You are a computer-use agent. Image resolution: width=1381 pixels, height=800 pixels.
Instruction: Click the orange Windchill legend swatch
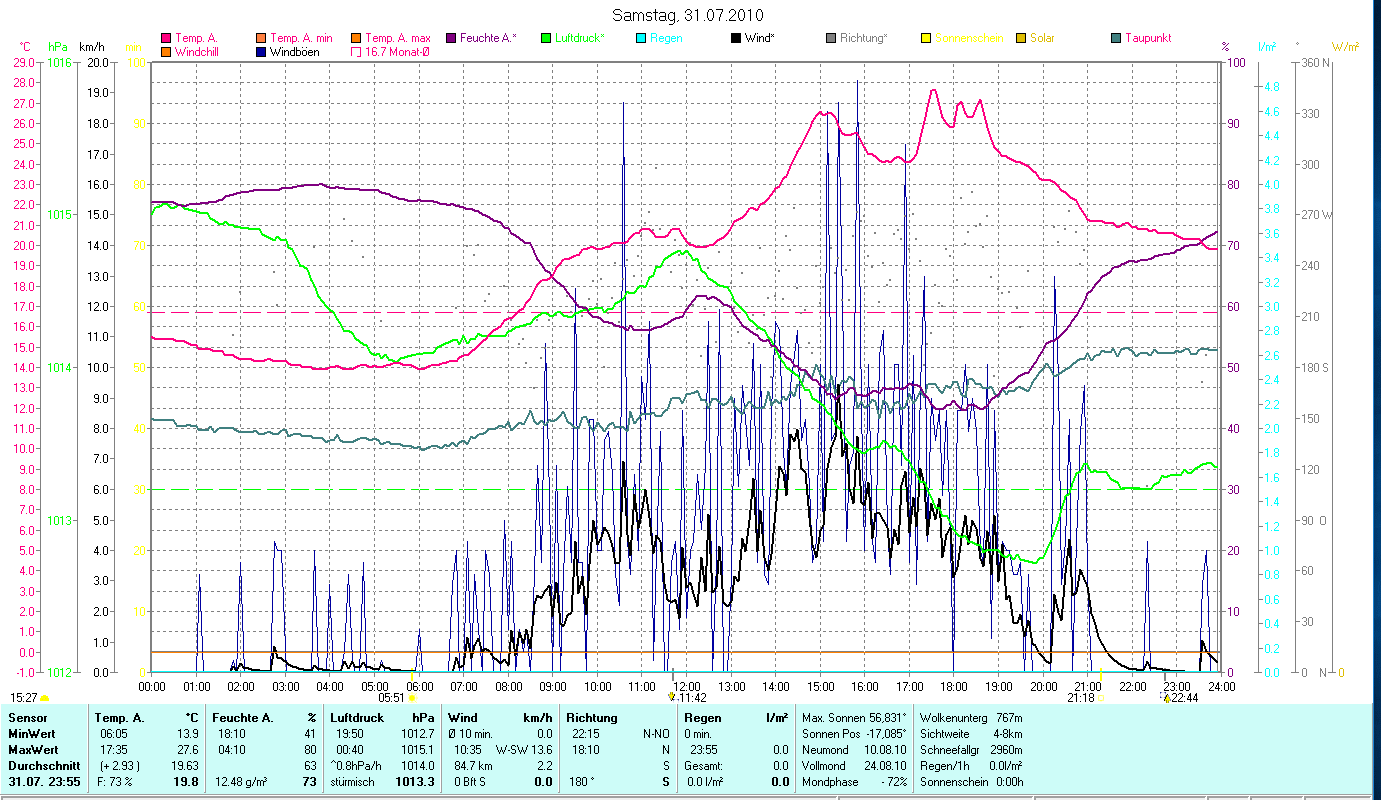click(x=166, y=51)
